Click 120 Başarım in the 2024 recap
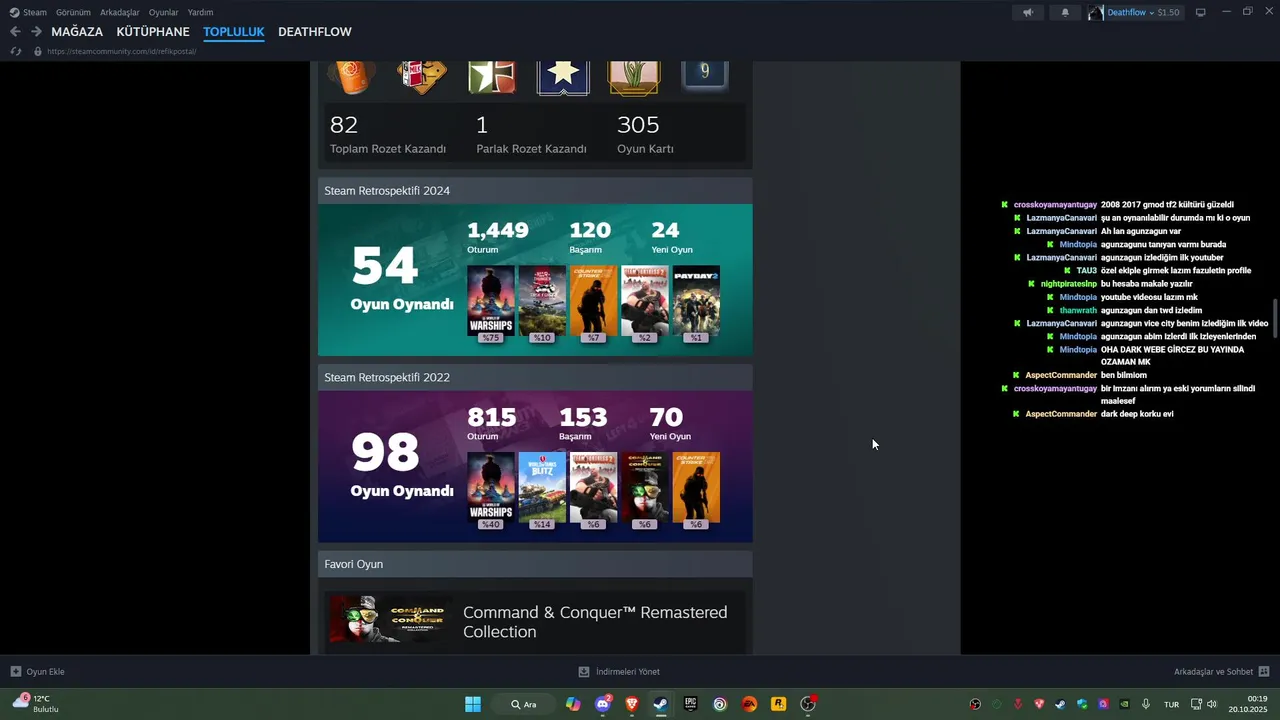Screen dimensions: 1280x720 click(590, 238)
